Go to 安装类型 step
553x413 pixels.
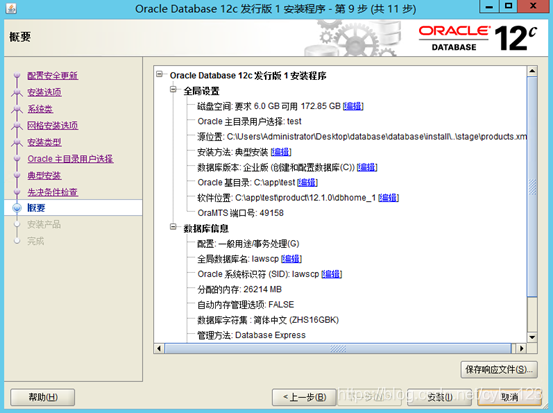click(44, 142)
